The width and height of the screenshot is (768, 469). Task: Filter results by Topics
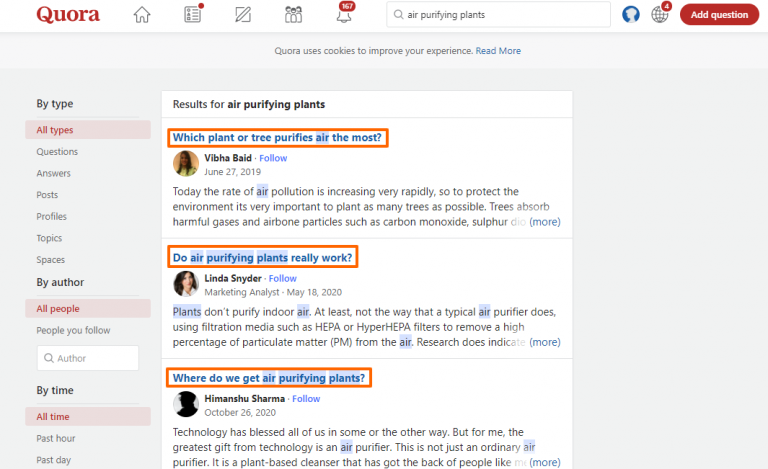point(49,238)
